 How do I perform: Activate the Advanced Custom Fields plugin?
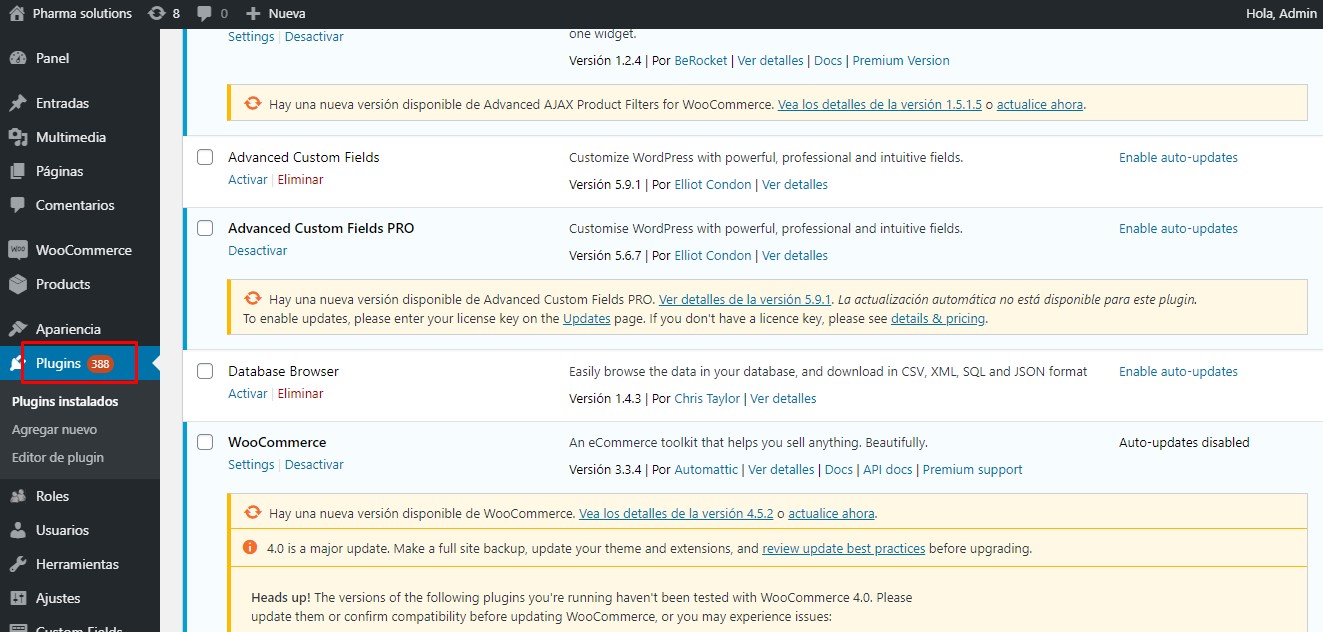click(248, 180)
